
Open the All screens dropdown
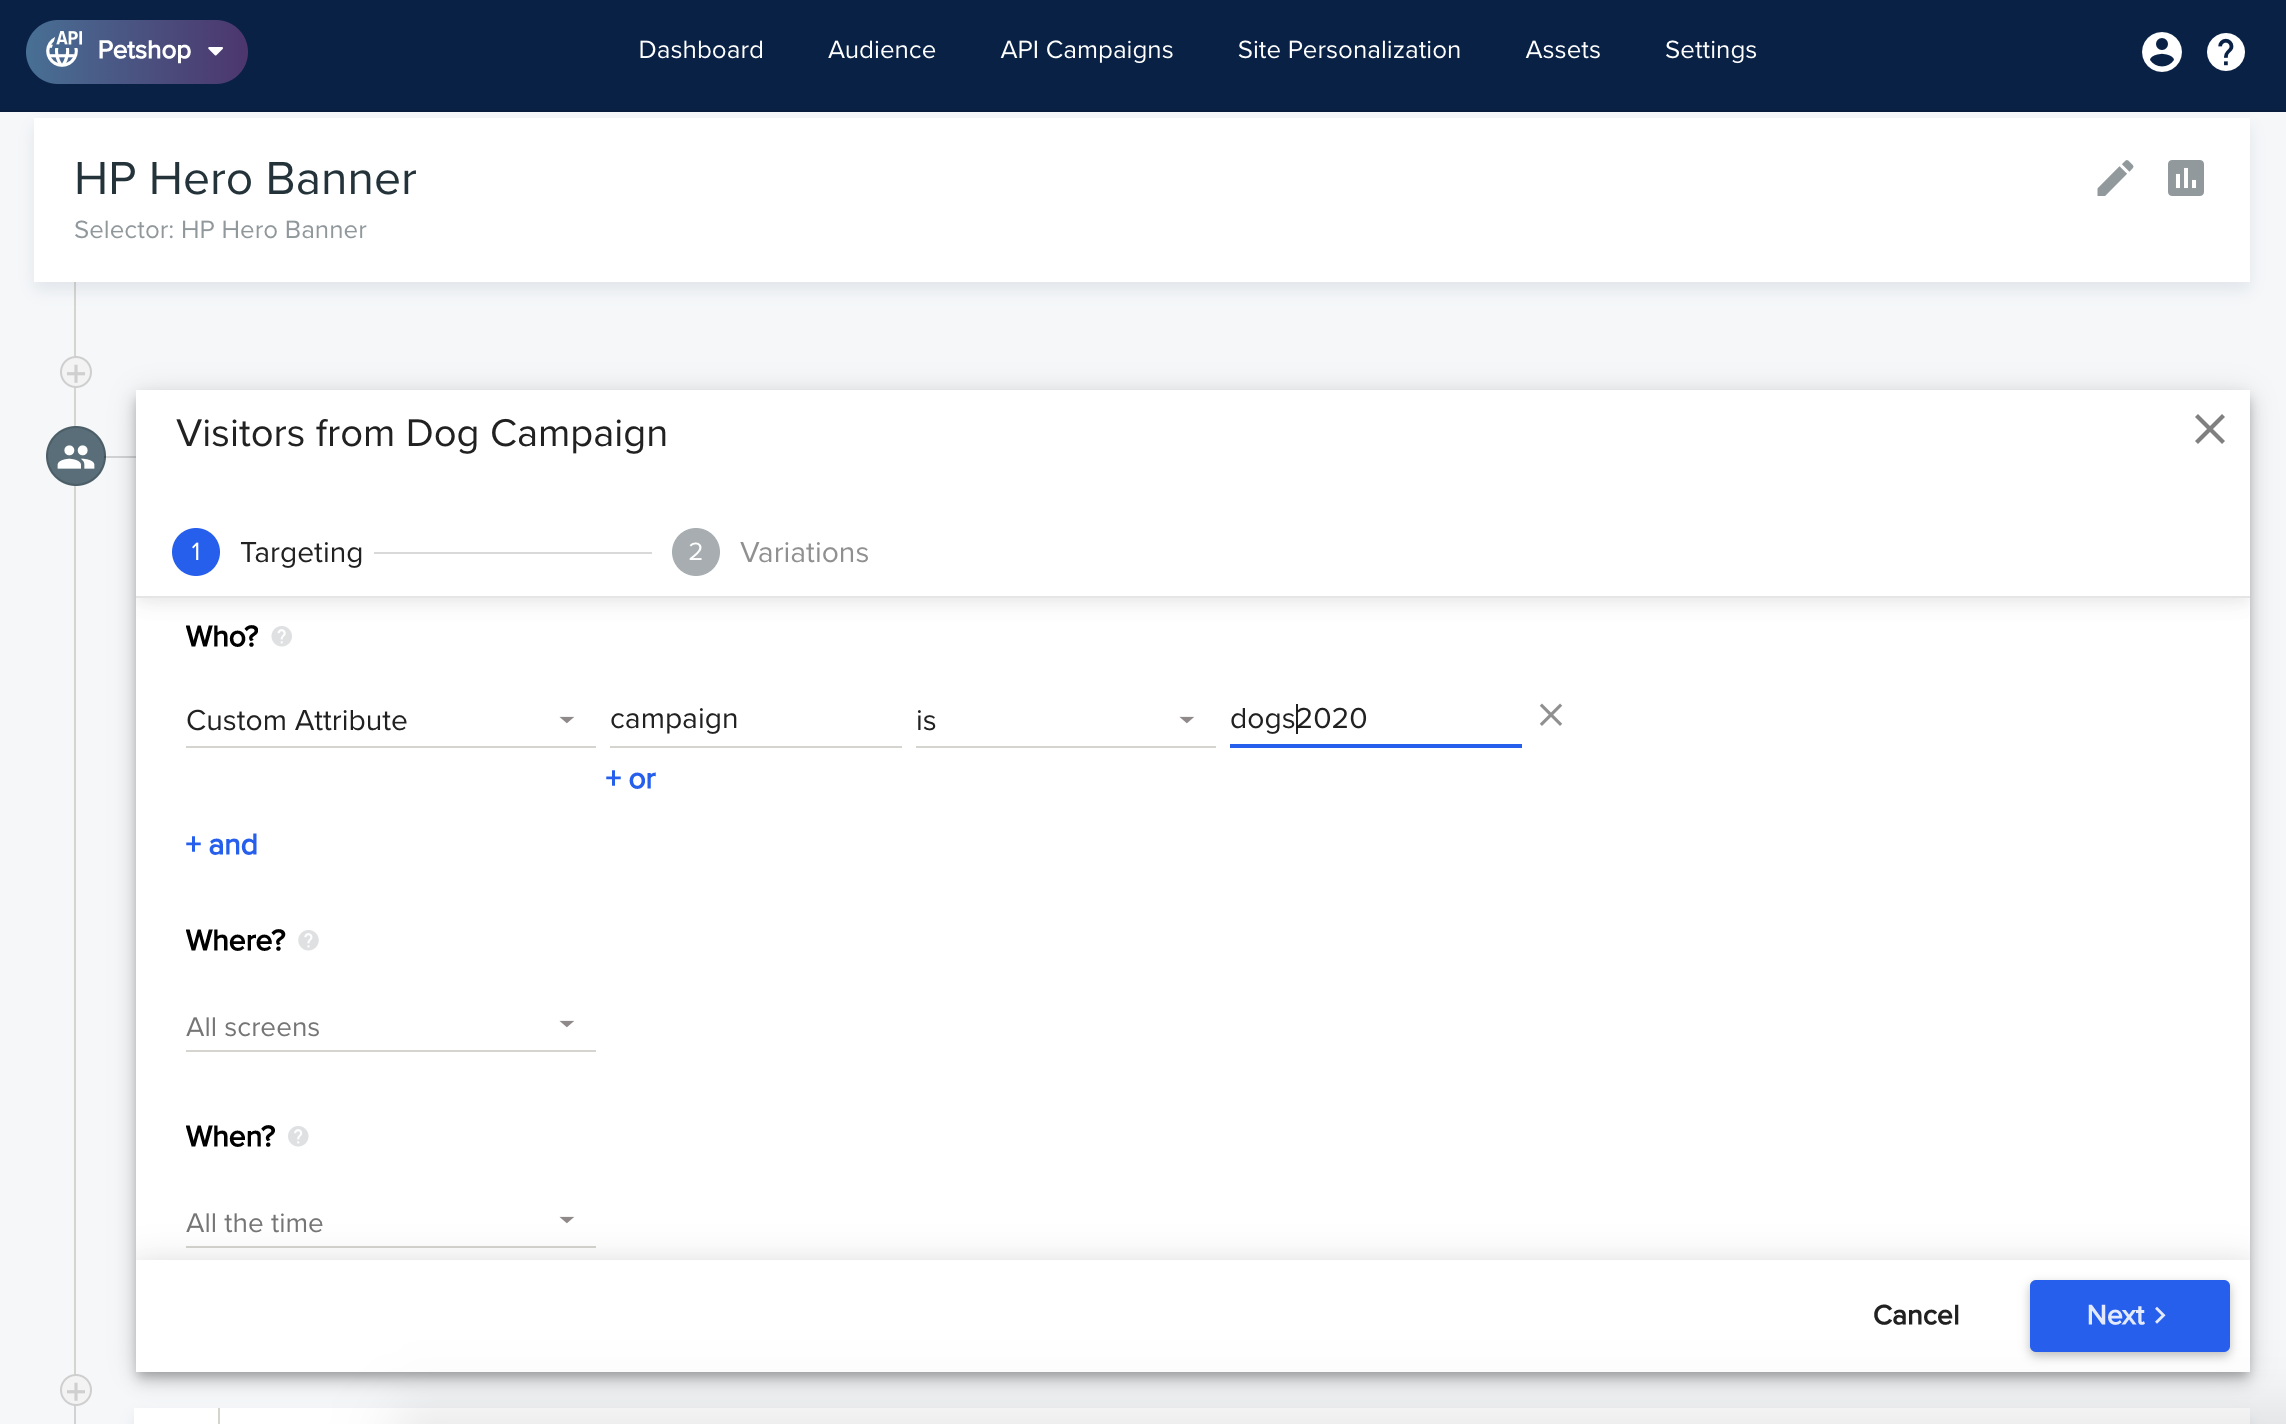390,1026
